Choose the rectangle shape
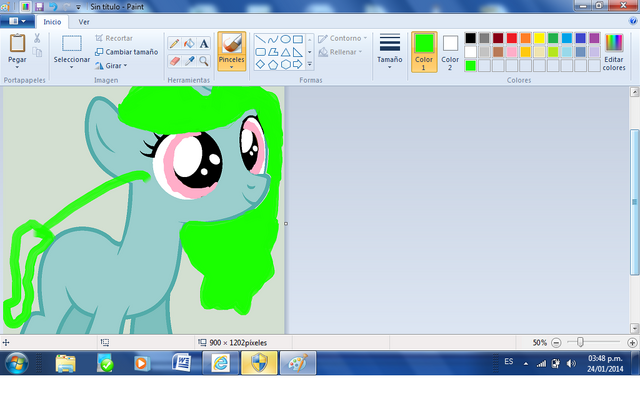This screenshot has height=401, width=640. click(x=298, y=39)
